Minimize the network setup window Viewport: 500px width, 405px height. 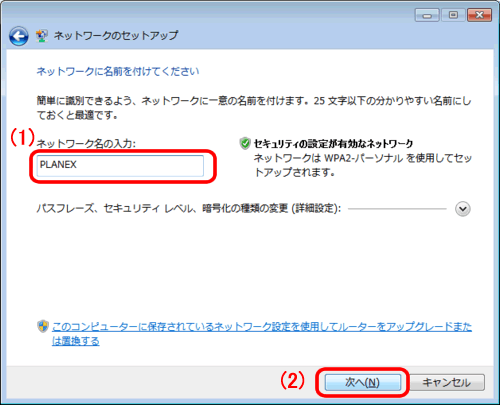point(427,15)
